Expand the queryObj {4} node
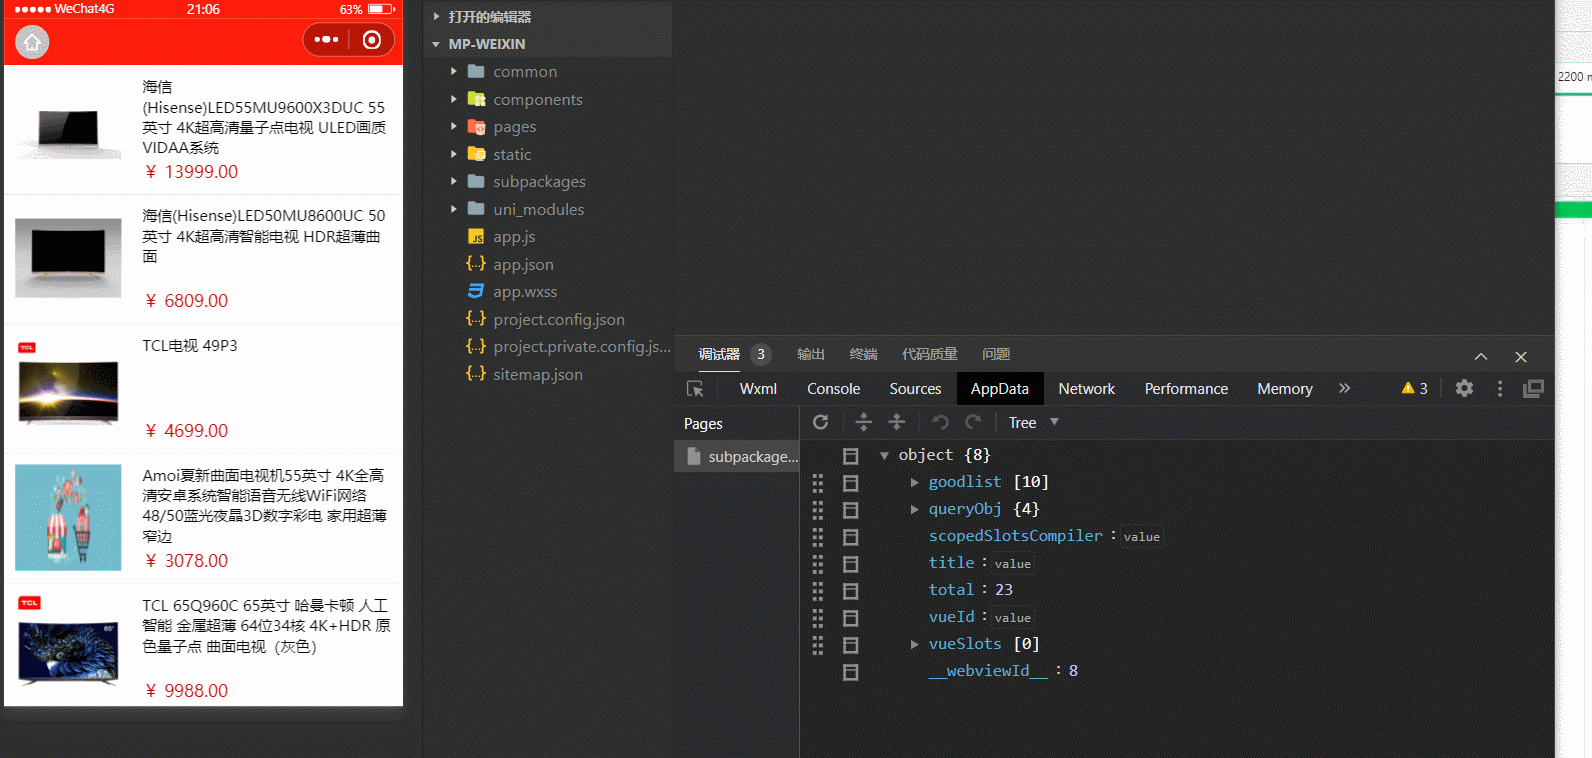The image size is (1592, 758). (x=914, y=509)
